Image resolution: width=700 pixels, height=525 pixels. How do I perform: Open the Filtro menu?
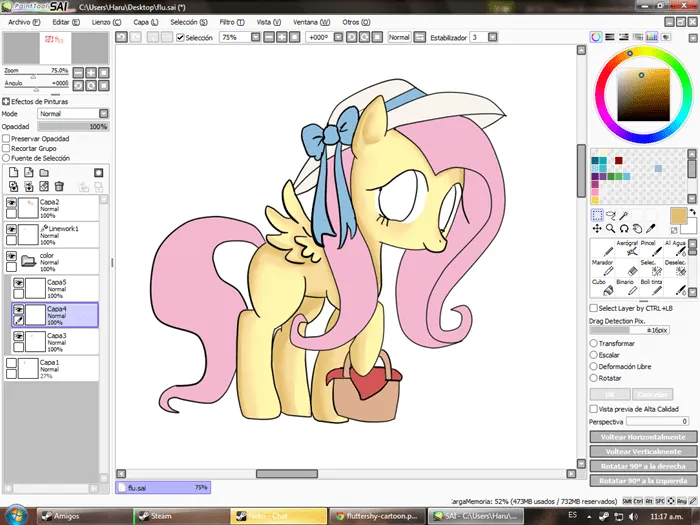coord(232,22)
